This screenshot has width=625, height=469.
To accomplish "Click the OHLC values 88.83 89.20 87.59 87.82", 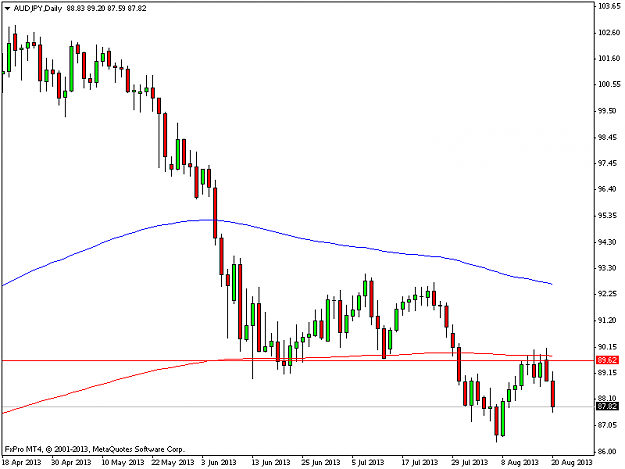I will (x=106, y=8).
